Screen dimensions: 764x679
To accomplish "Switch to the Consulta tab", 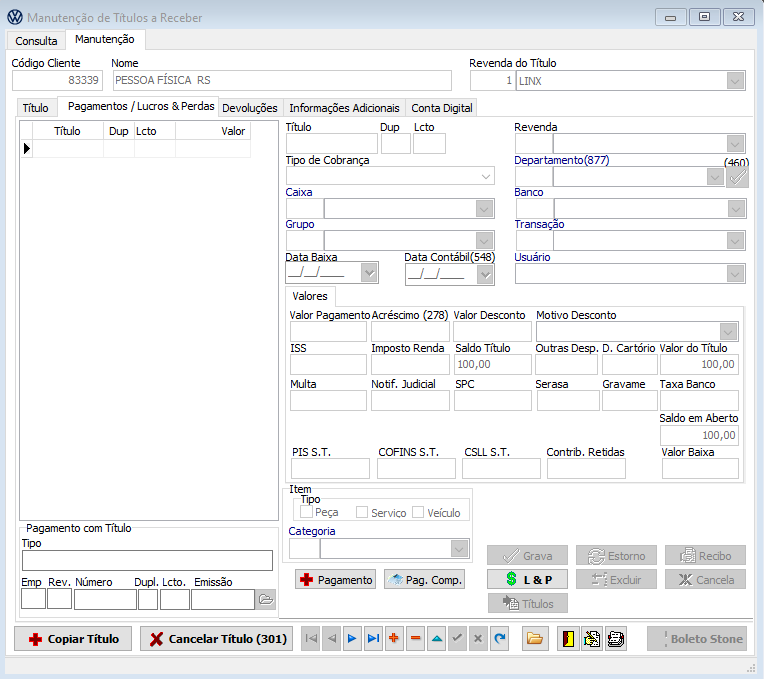I will [x=36, y=41].
